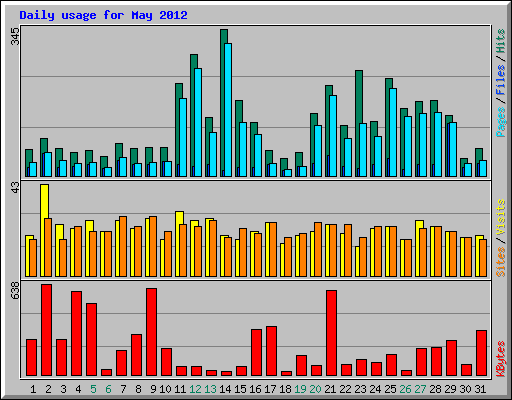Click the 43 axis label
512x400 pixels.
point(16,188)
